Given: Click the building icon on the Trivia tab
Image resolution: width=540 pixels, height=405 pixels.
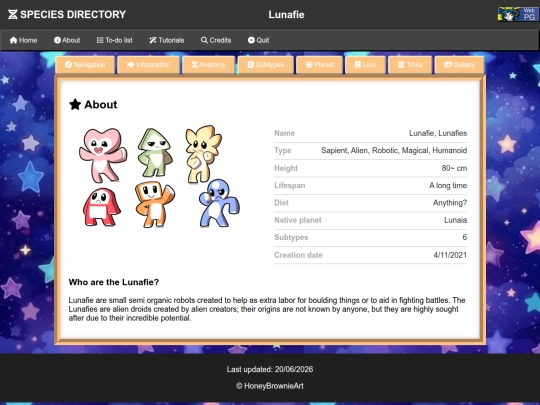Looking at the screenshot, I should pos(401,64).
